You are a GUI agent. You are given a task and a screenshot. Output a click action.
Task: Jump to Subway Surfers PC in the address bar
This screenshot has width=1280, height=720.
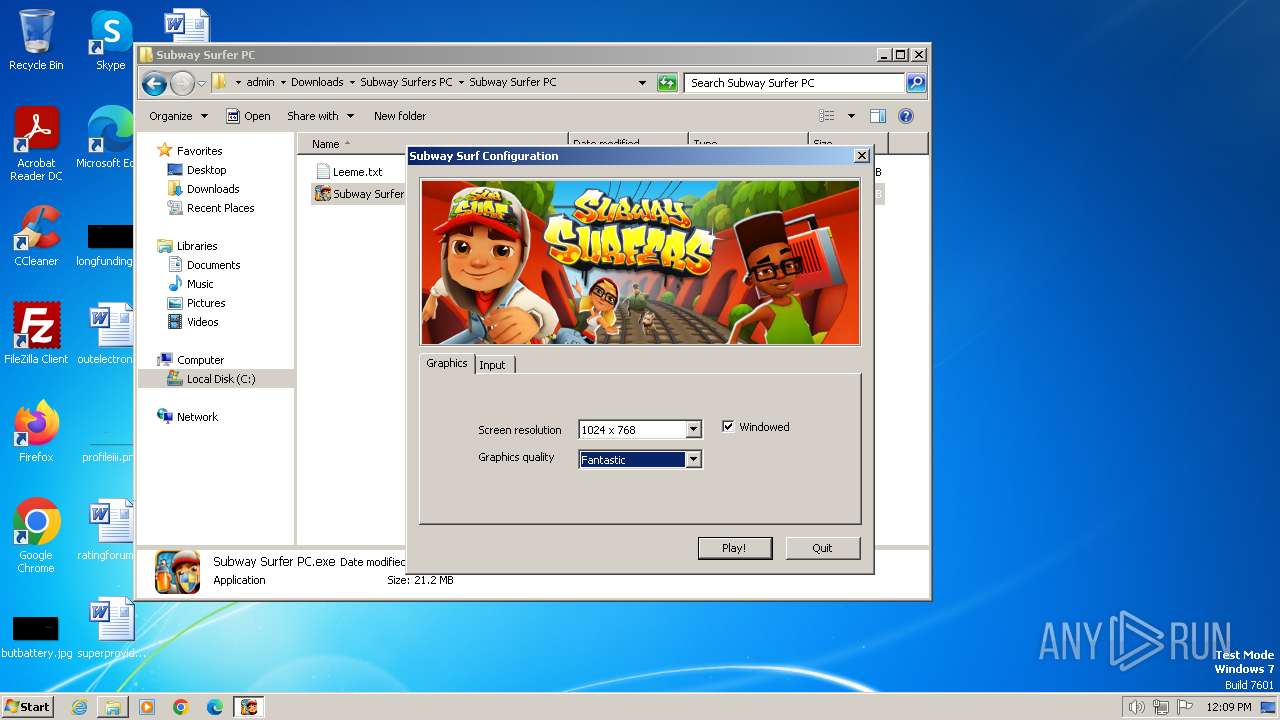tap(406, 83)
